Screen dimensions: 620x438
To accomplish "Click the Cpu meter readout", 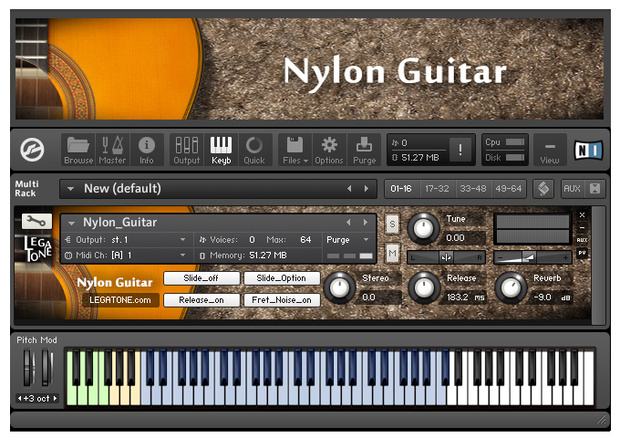I will pyautogui.click(x=505, y=142).
